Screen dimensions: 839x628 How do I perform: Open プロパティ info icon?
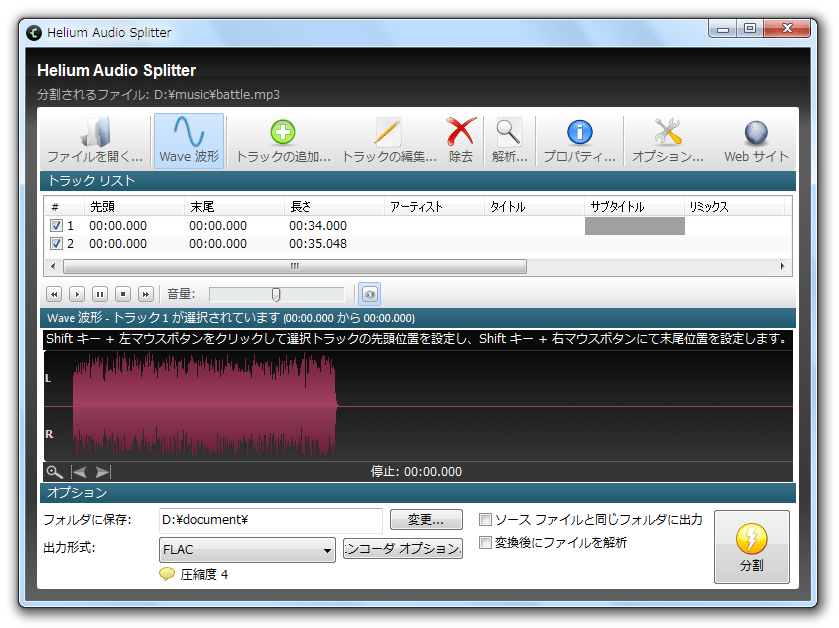pos(579,141)
